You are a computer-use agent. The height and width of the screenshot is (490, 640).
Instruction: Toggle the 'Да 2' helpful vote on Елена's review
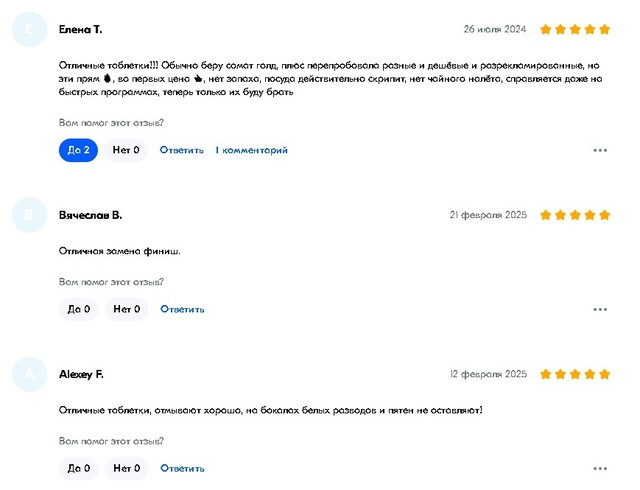pyautogui.click(x=78, y=150)
